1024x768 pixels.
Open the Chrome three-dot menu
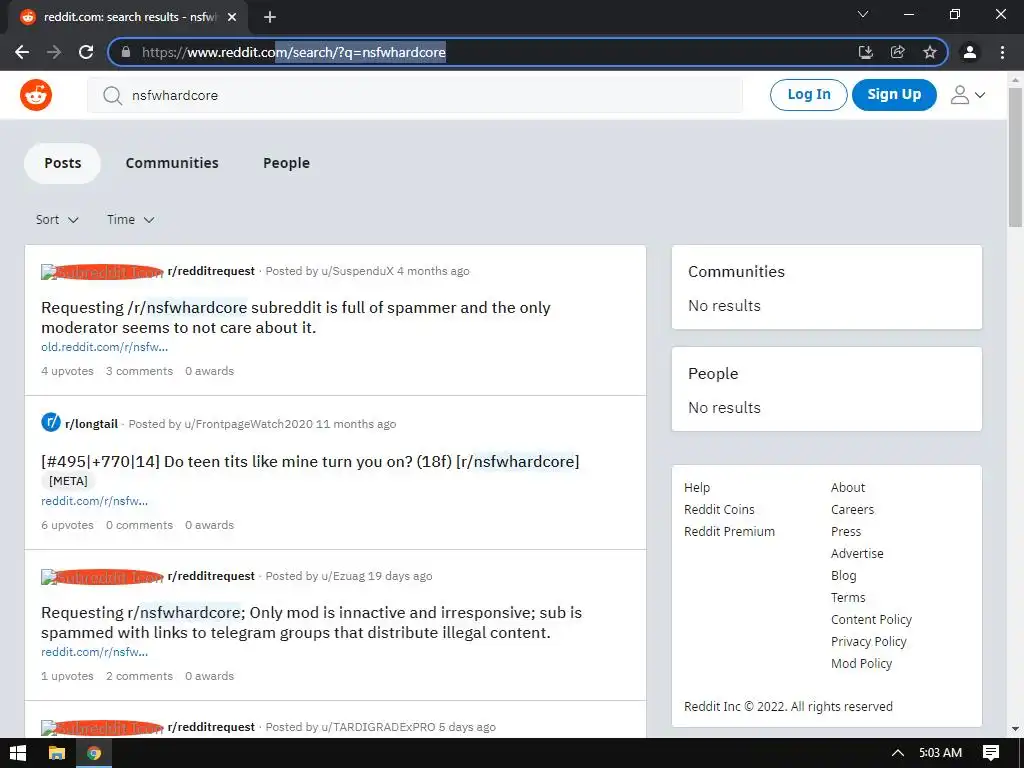pos(1002,52)
